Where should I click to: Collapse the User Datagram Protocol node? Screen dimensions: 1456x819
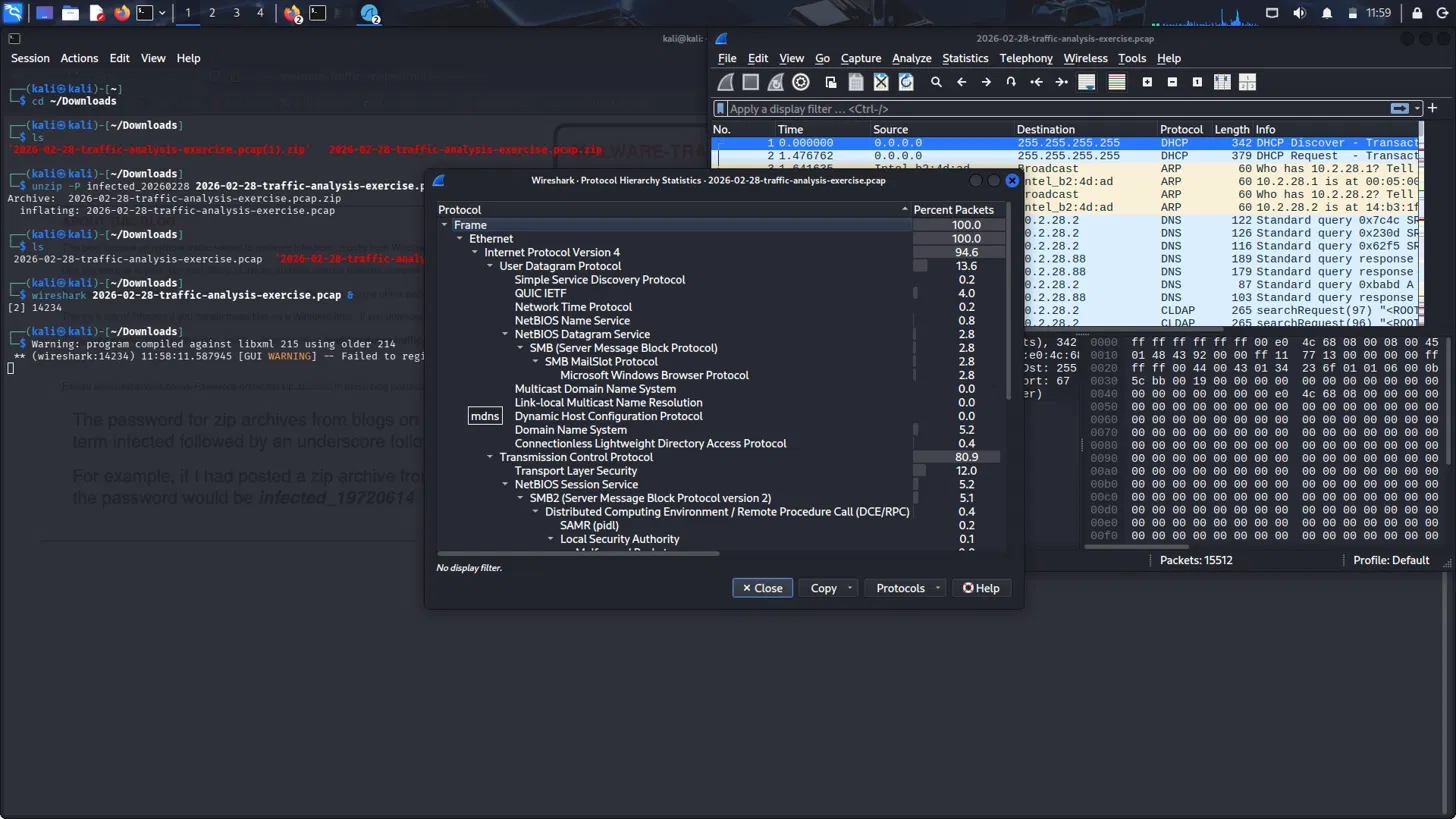[x=490, y=266]
